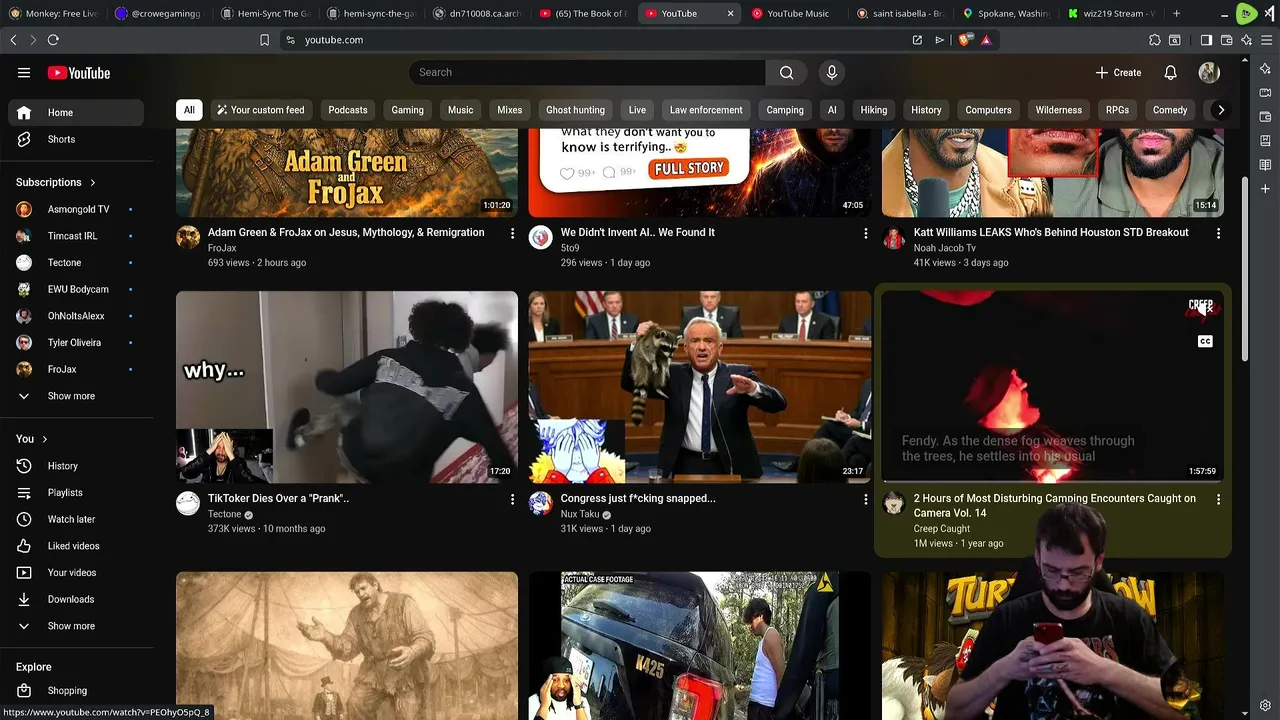The height and width of the screenshot is (720, 1280).
Task: Open the You section chevron
Action: (x=44, y=439)
